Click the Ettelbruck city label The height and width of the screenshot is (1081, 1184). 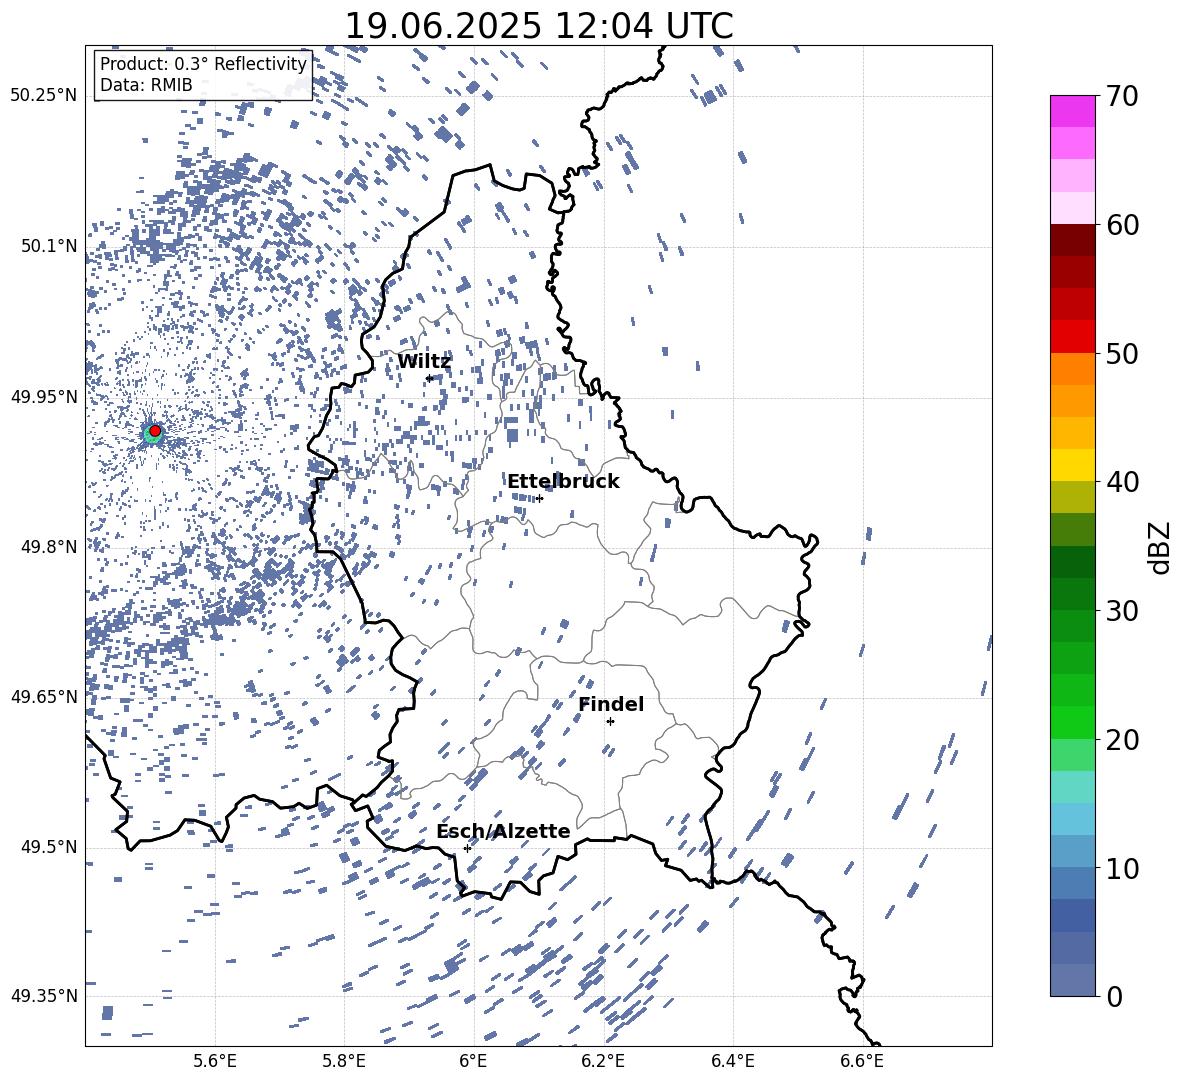click(563, 482)
